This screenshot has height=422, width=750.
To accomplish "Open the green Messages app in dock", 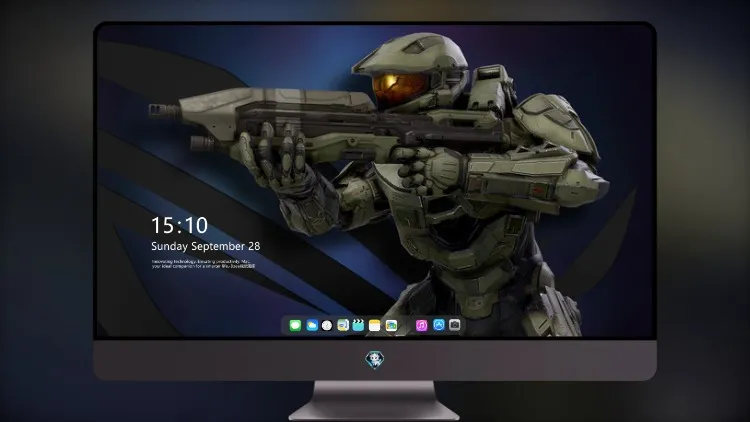I will 295,326.
